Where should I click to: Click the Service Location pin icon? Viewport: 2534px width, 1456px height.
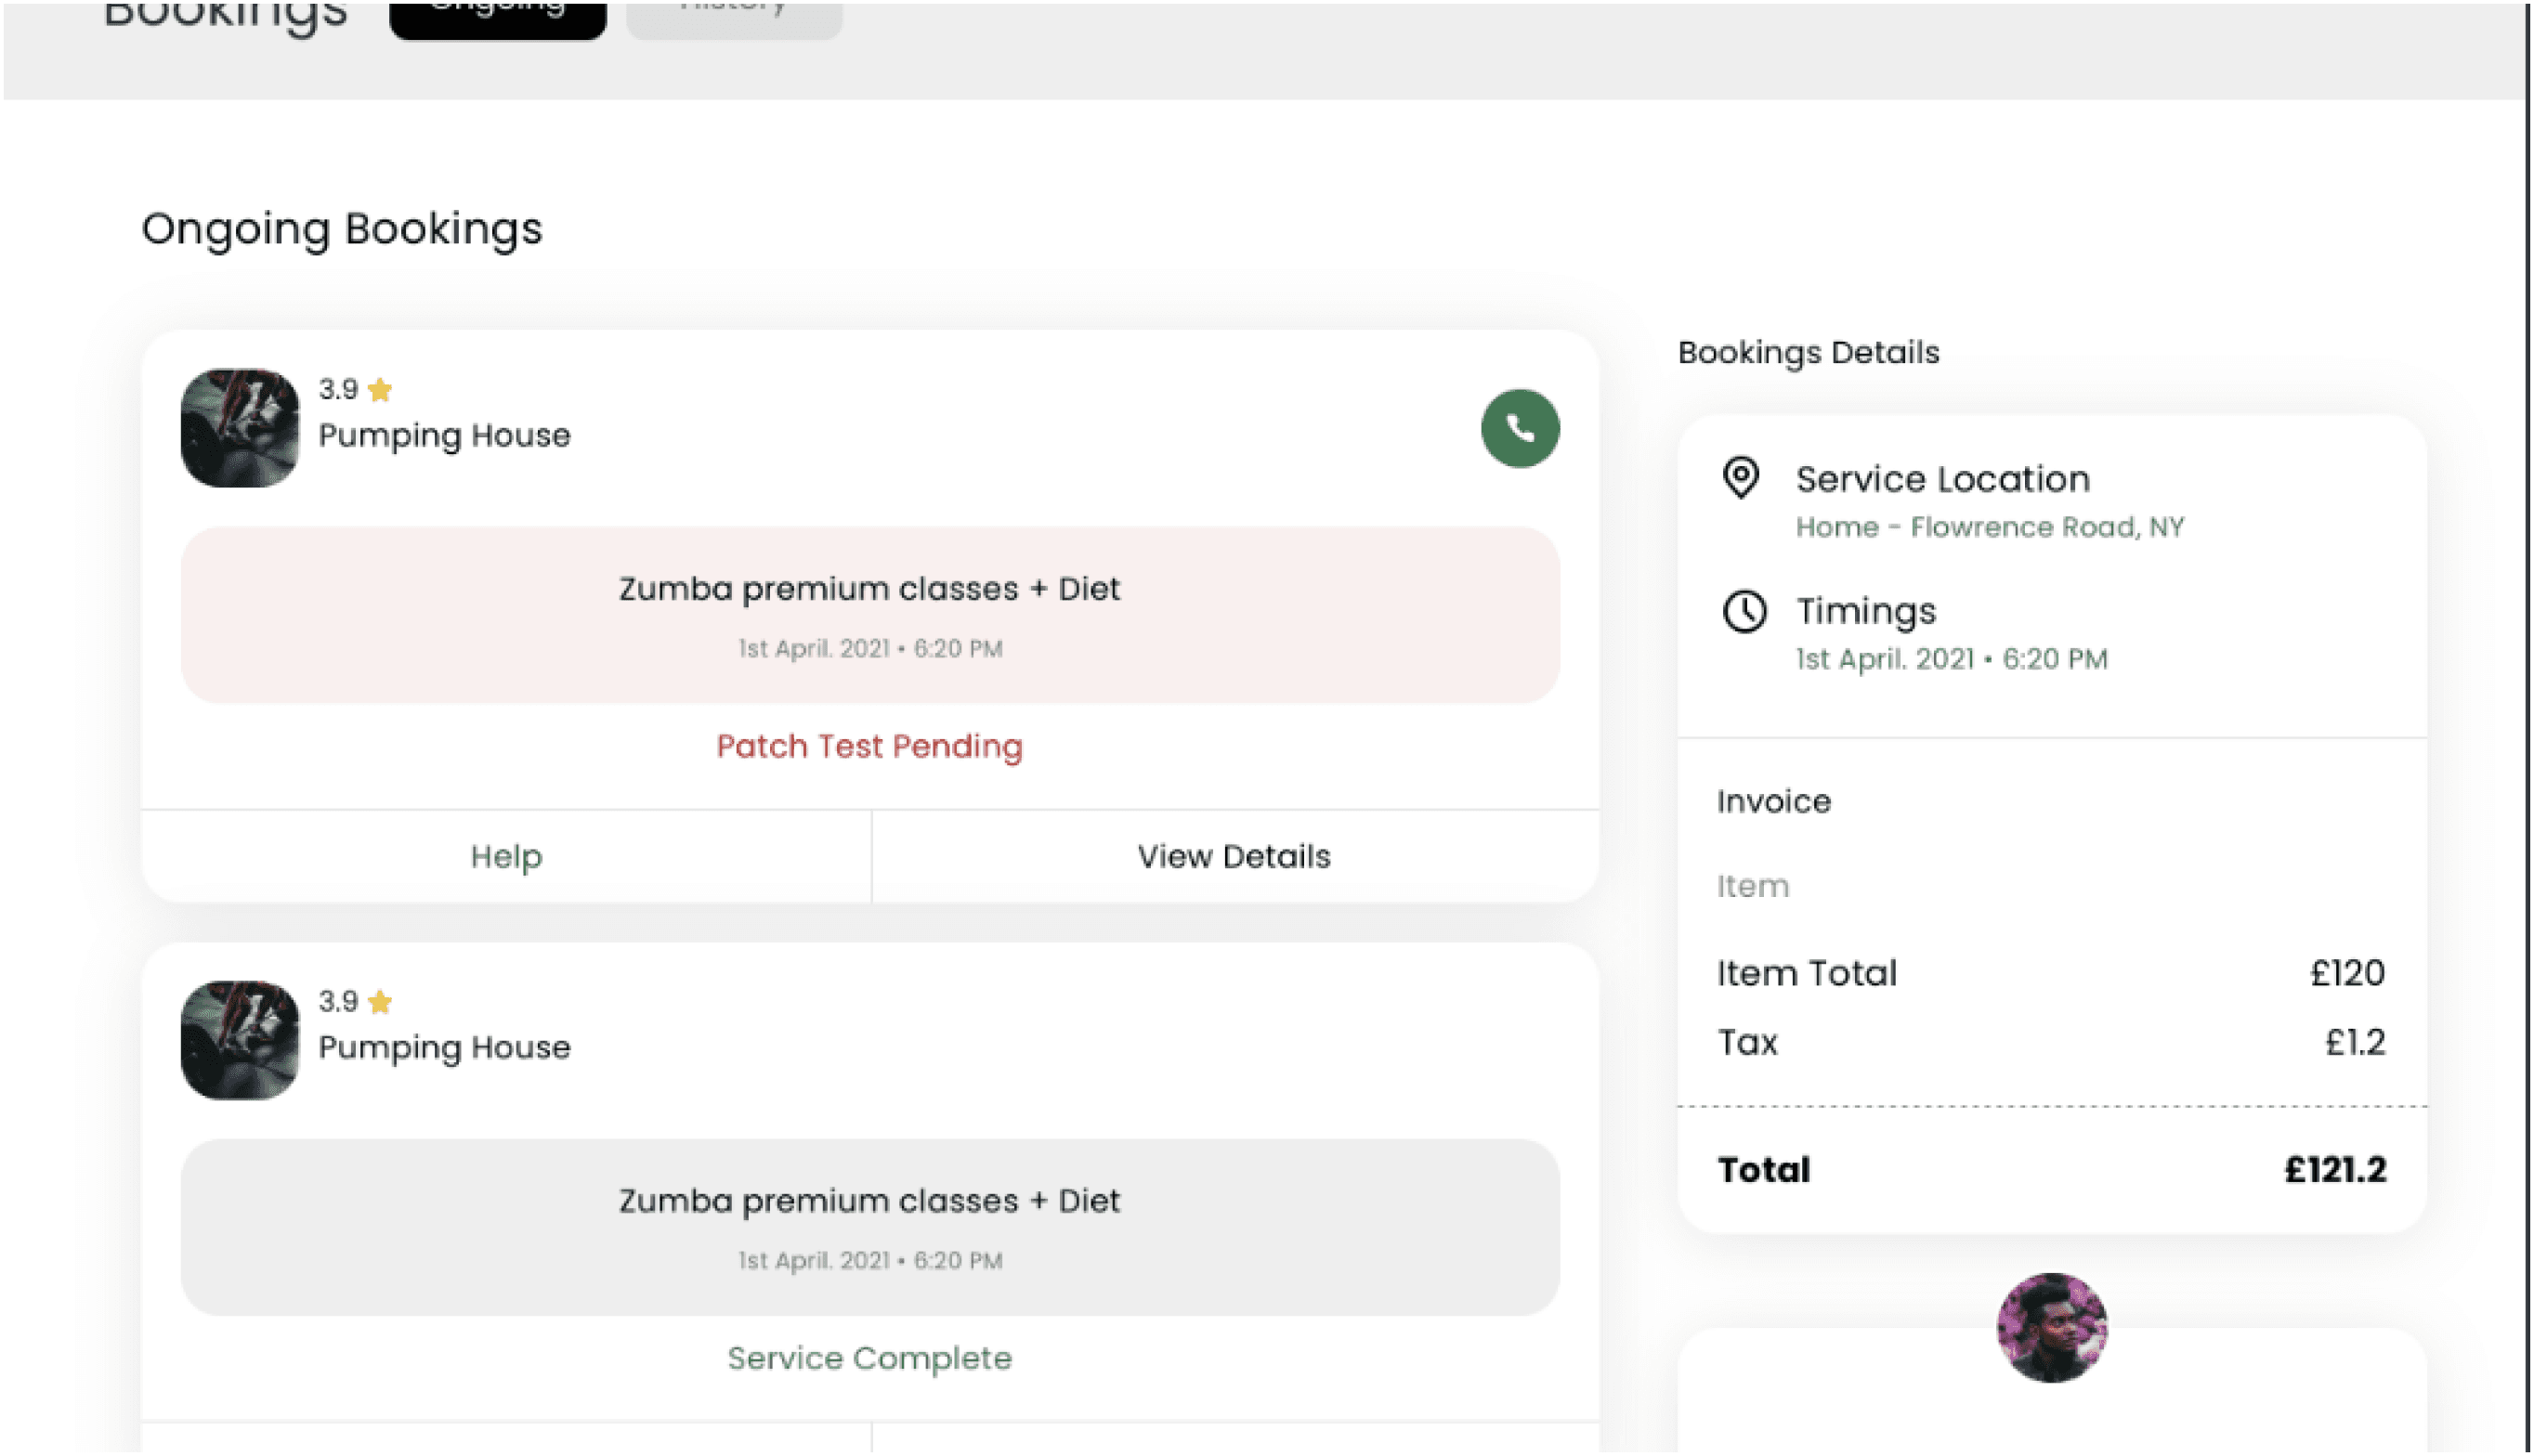pyautogui.click(x=1740, y=477)
